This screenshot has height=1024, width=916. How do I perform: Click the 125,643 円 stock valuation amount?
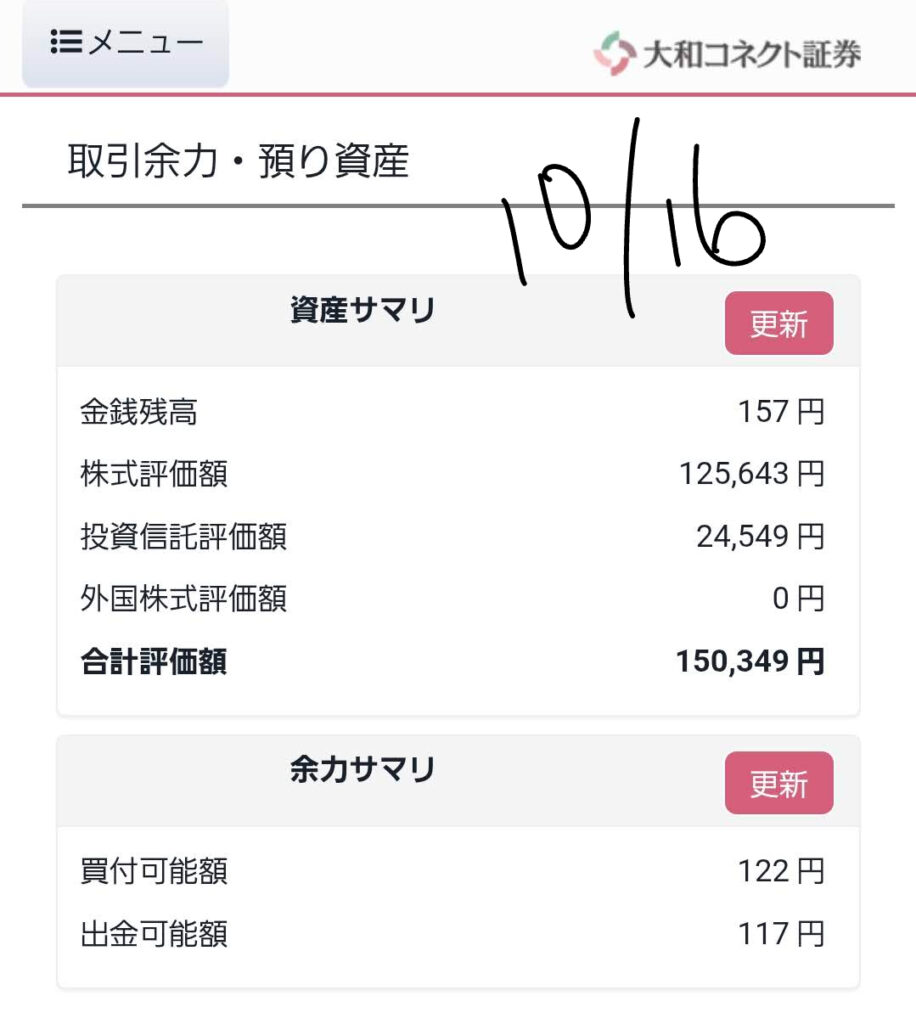751,474
